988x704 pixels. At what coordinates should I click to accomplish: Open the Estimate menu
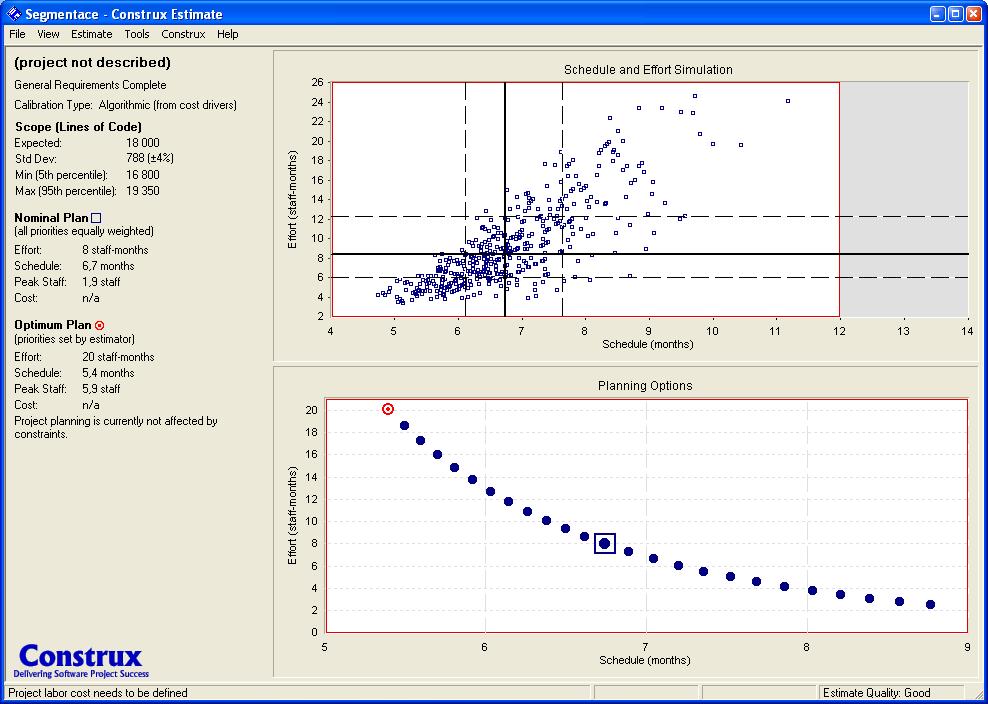[91, 34]
